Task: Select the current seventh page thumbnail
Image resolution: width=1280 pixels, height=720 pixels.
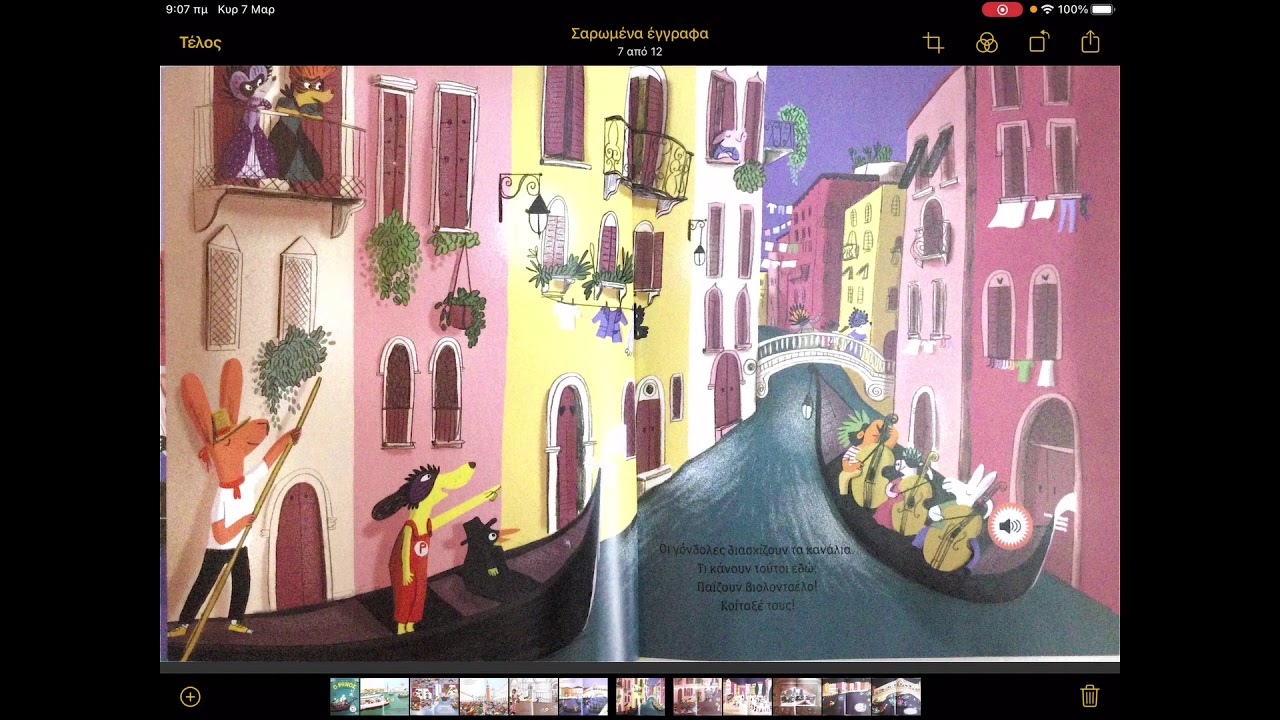Action: tap(640, 697)
